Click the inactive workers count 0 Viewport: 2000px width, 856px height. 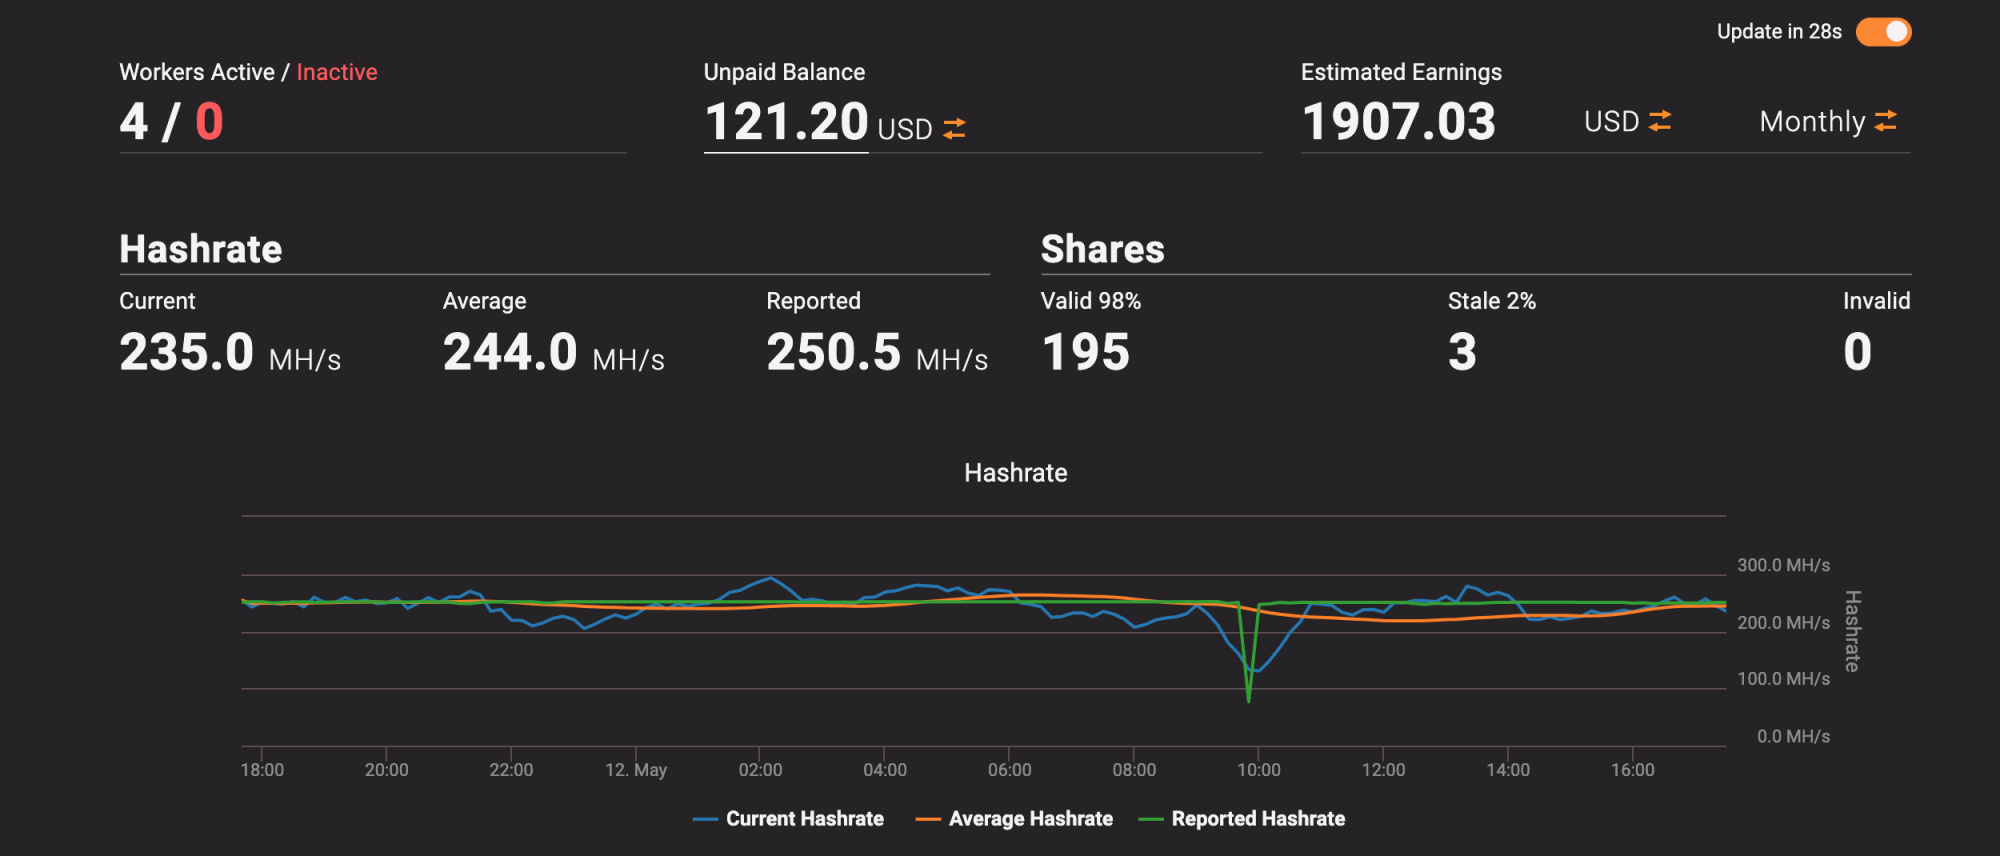click(209, 122)
